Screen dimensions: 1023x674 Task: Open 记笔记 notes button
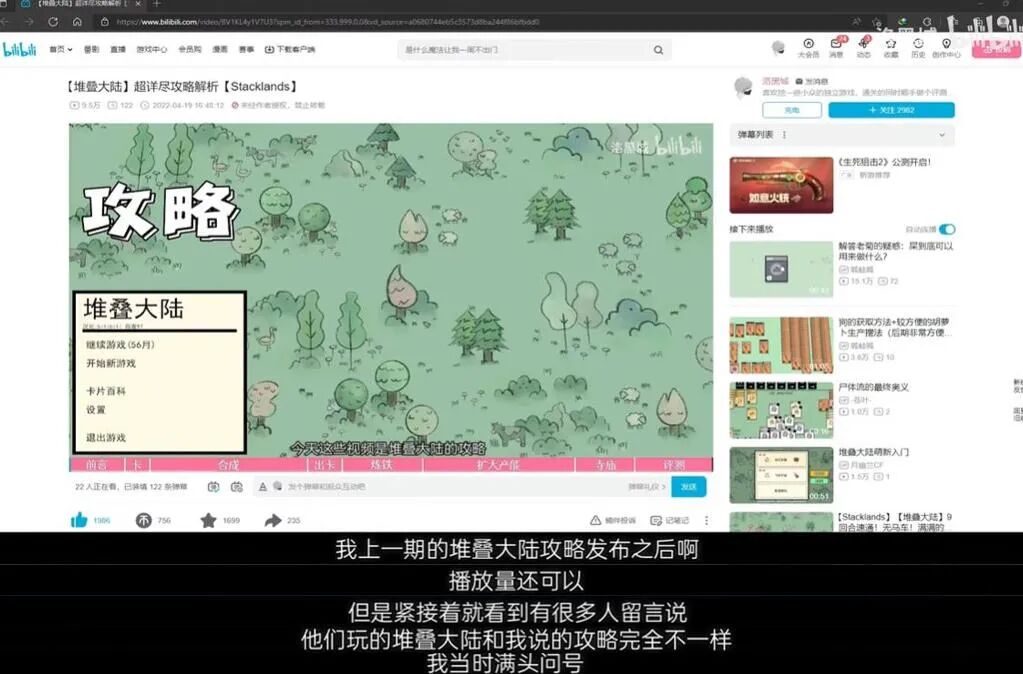coord(670,521)
